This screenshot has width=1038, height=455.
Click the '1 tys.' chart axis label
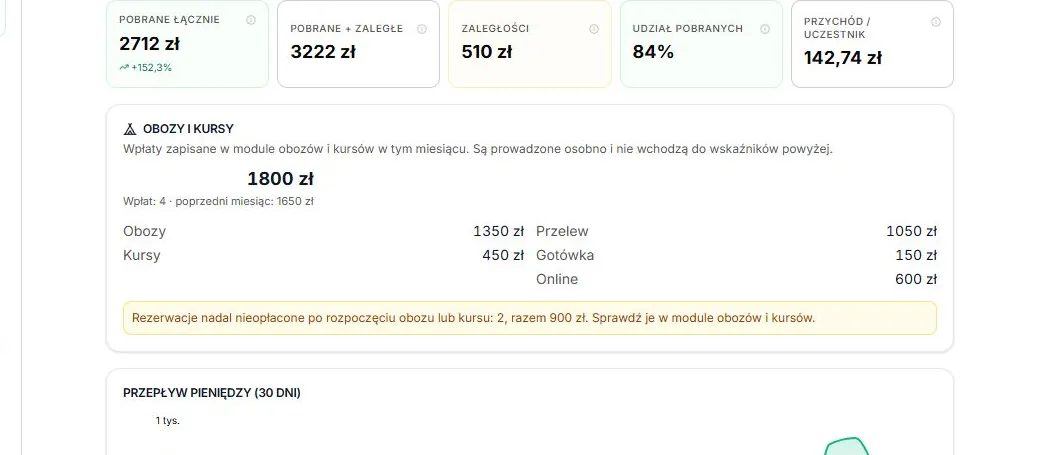click(167, 421)
